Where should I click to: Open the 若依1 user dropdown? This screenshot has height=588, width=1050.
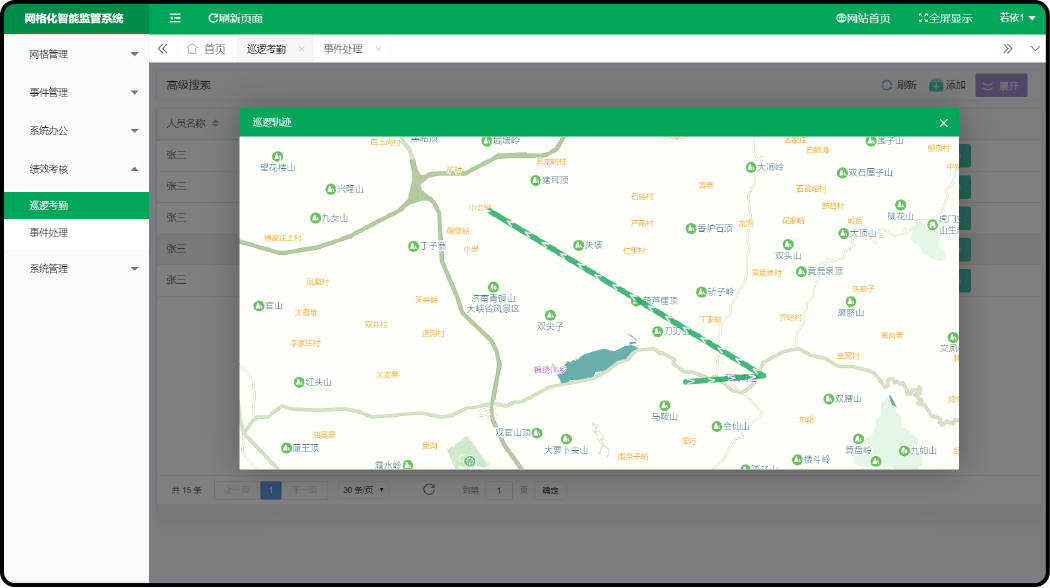[x=1016, y=18]
